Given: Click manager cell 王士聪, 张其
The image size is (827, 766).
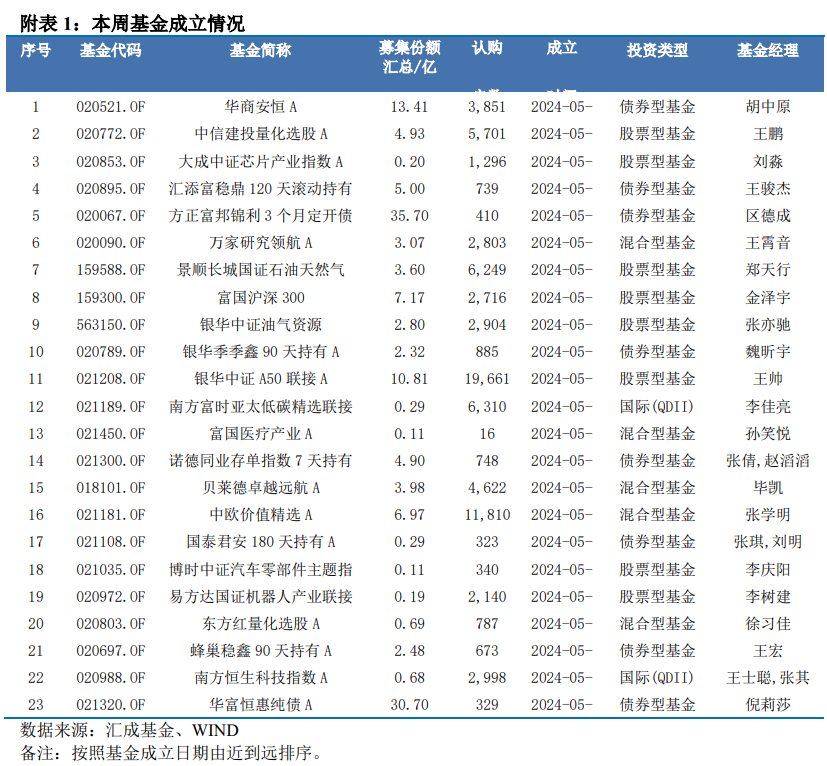Looking at the screenshot, I should (767, 678).
